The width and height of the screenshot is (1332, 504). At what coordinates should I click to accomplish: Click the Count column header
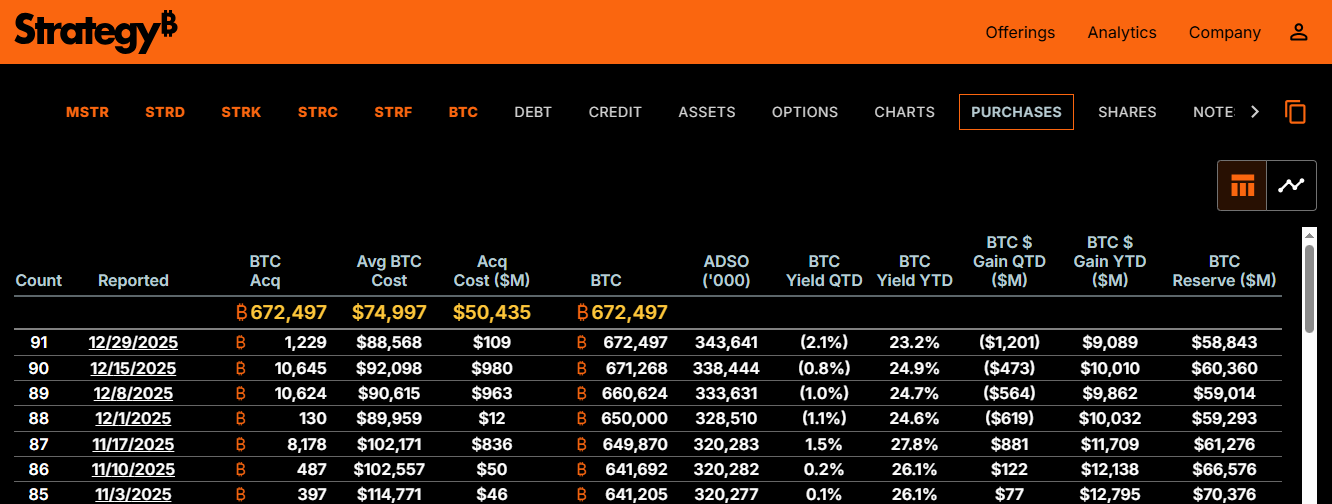coord(39,281)
